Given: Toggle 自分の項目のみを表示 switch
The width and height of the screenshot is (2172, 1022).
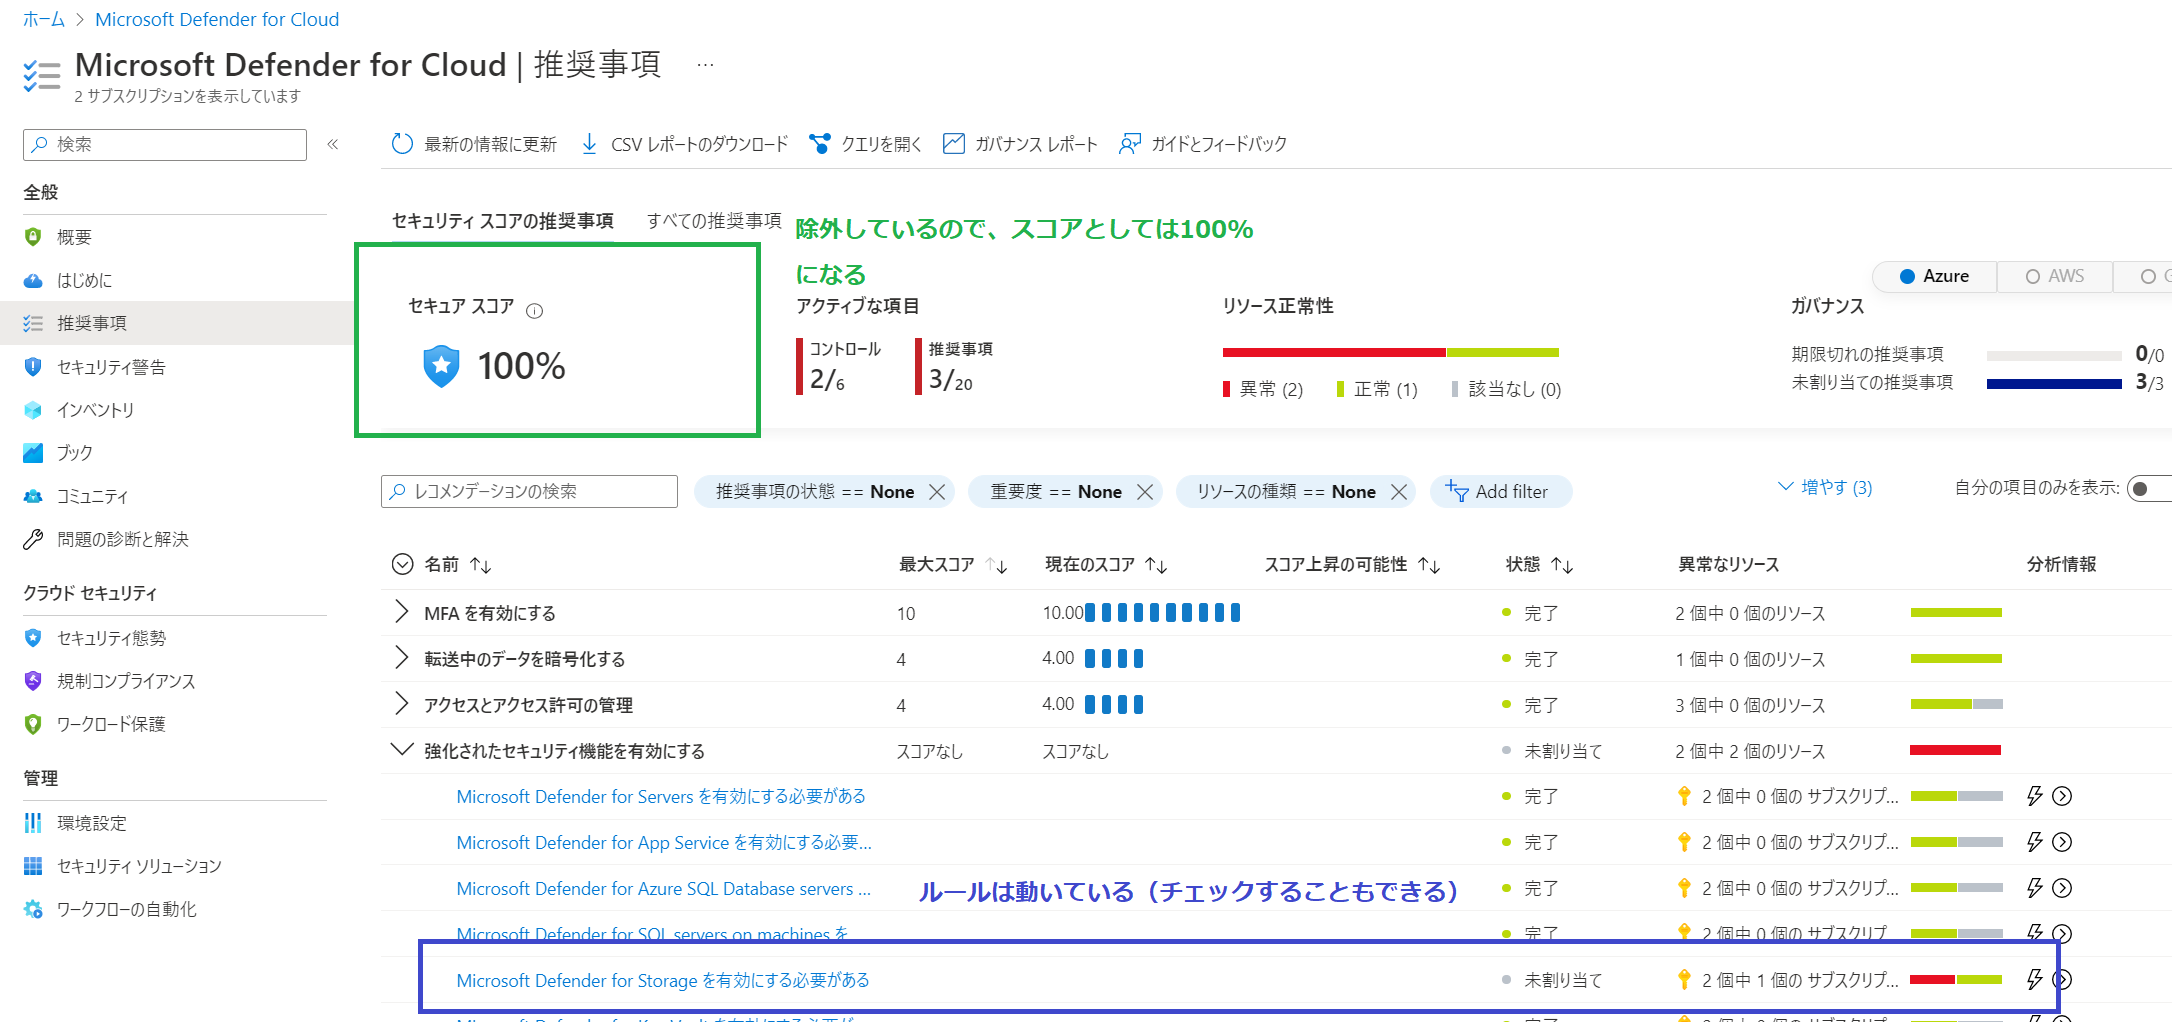Looking at the screenshot, I should (2150, 489).
